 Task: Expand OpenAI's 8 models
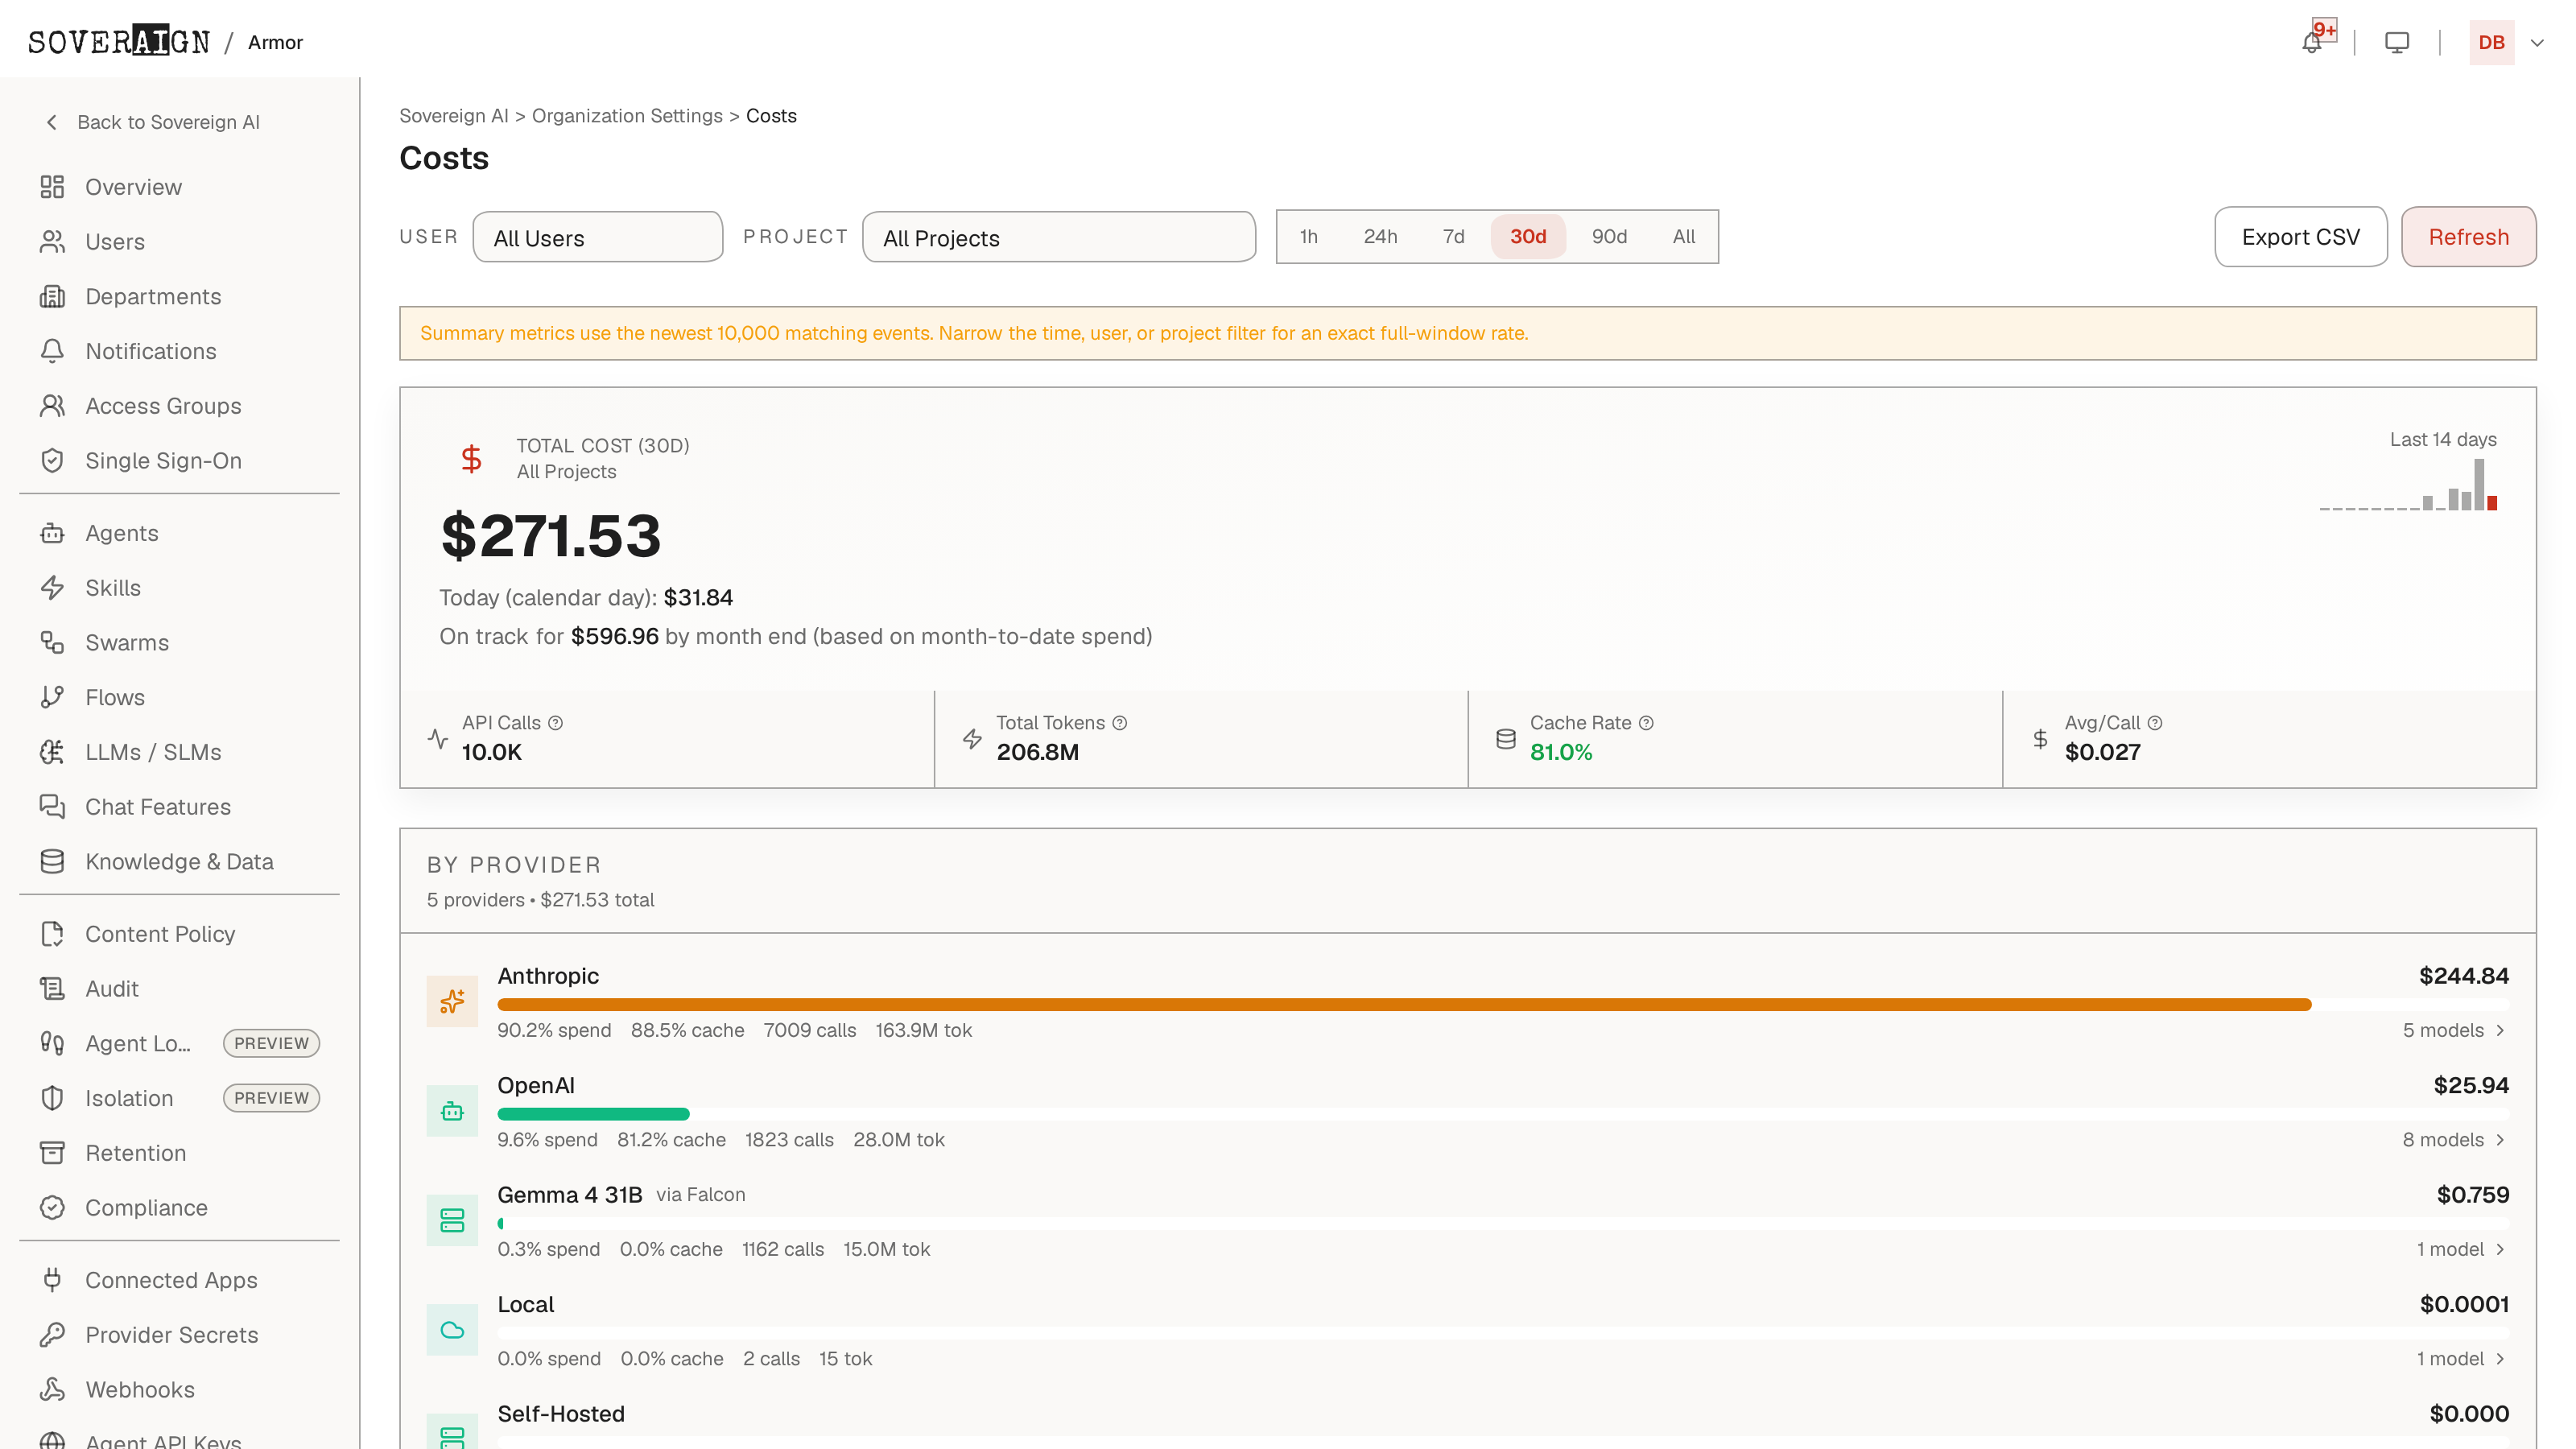[2454, 1140]
